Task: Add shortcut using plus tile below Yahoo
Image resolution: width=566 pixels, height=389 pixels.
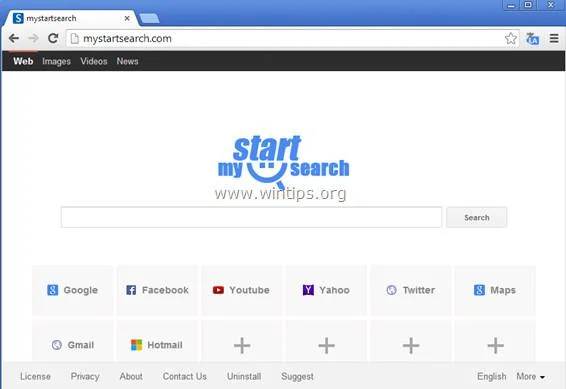Action: tap(326, 341)
